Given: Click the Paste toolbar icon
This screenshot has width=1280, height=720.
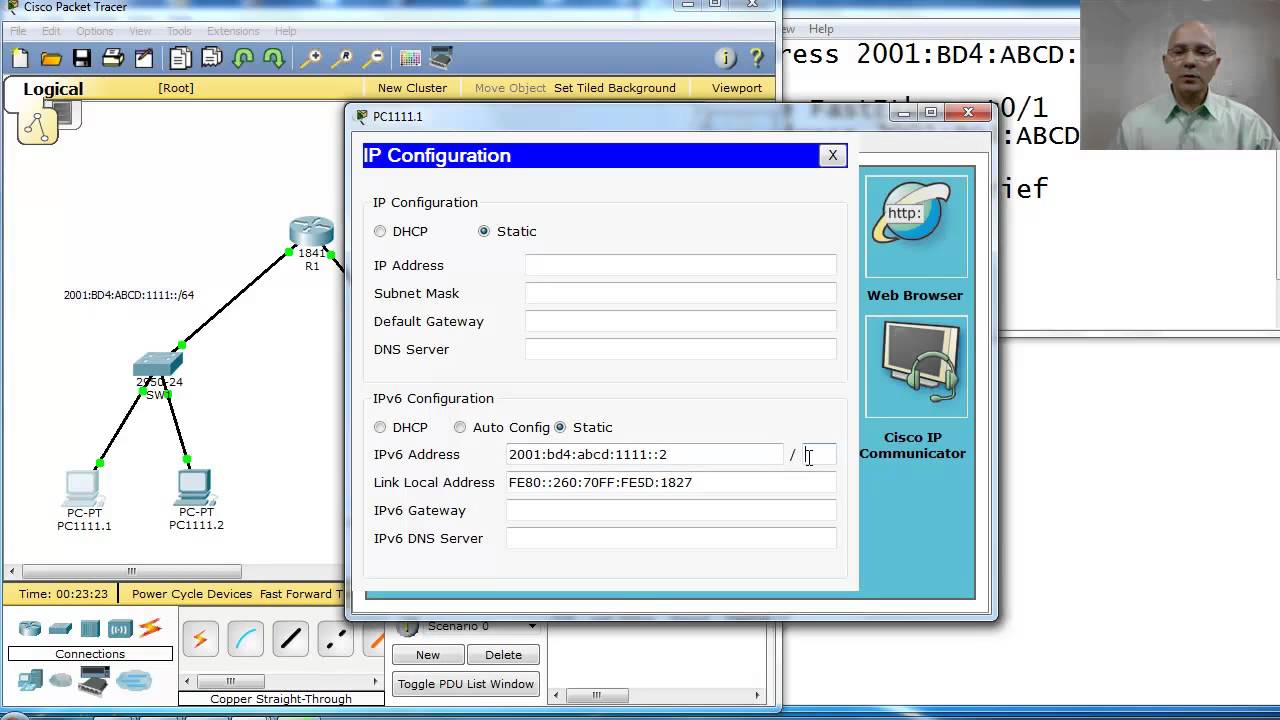Looking at the screenshot, I should 211,59.
